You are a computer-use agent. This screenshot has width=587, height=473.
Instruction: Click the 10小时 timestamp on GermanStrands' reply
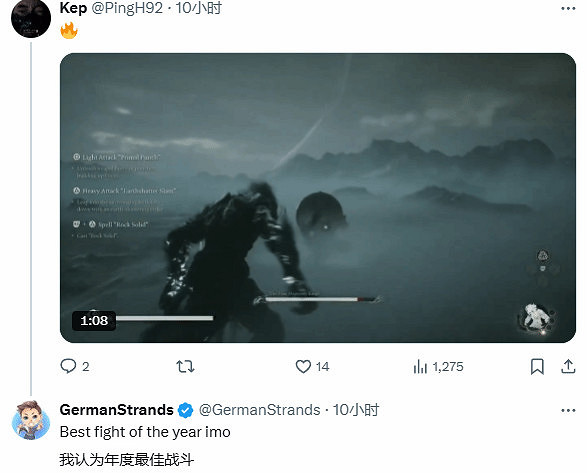[356, 410]
